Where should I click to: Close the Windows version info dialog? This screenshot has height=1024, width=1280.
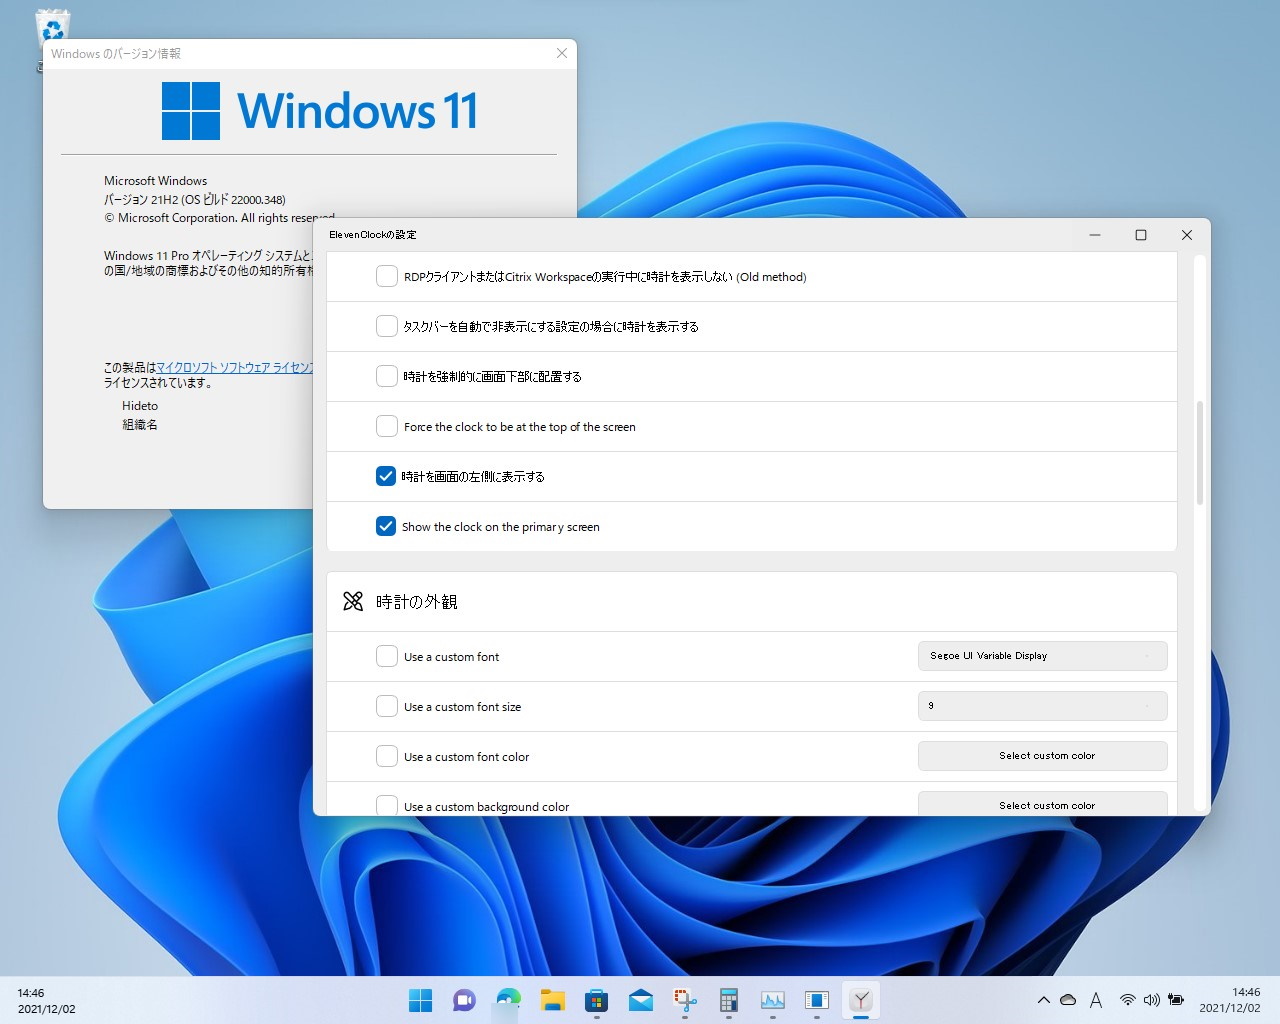coord(561,53)
